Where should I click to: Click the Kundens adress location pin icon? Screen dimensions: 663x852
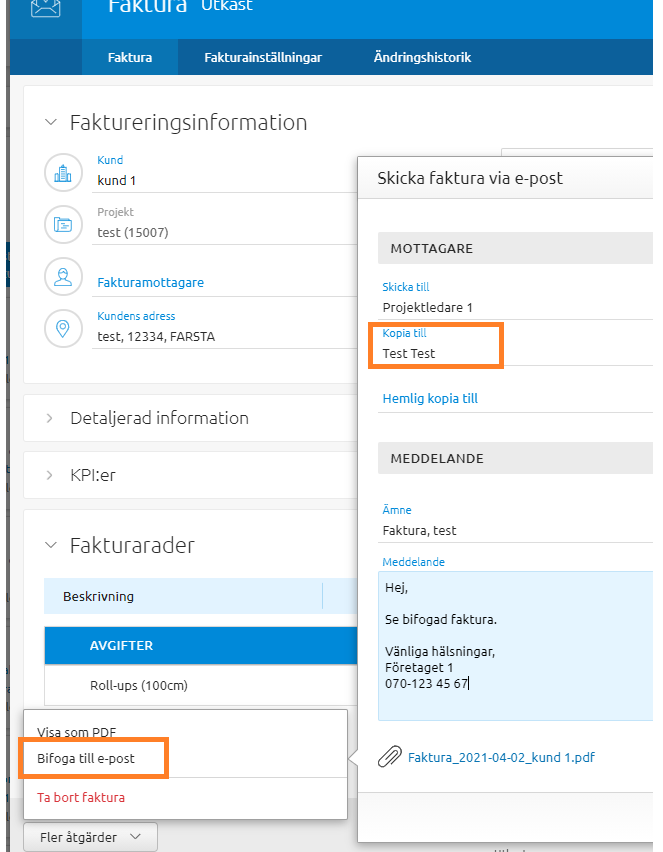[x=63, y=329]
